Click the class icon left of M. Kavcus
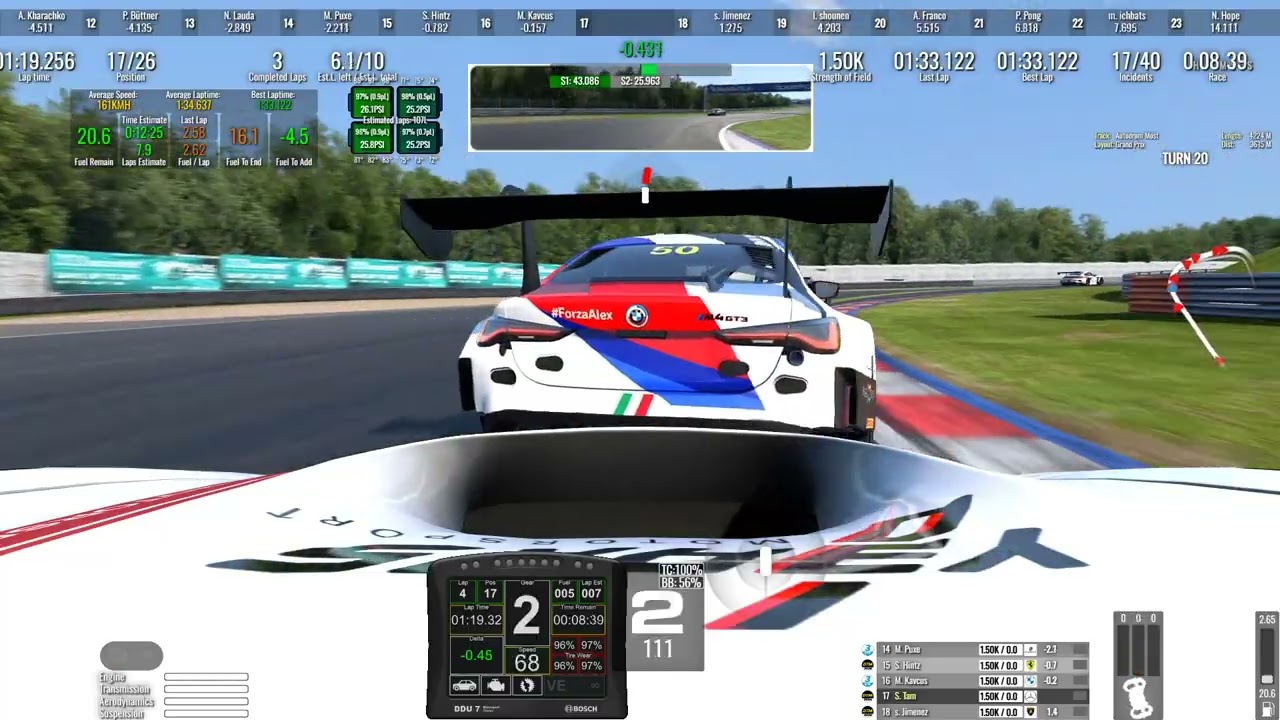 pyautogui.click(x=867, y=681)
